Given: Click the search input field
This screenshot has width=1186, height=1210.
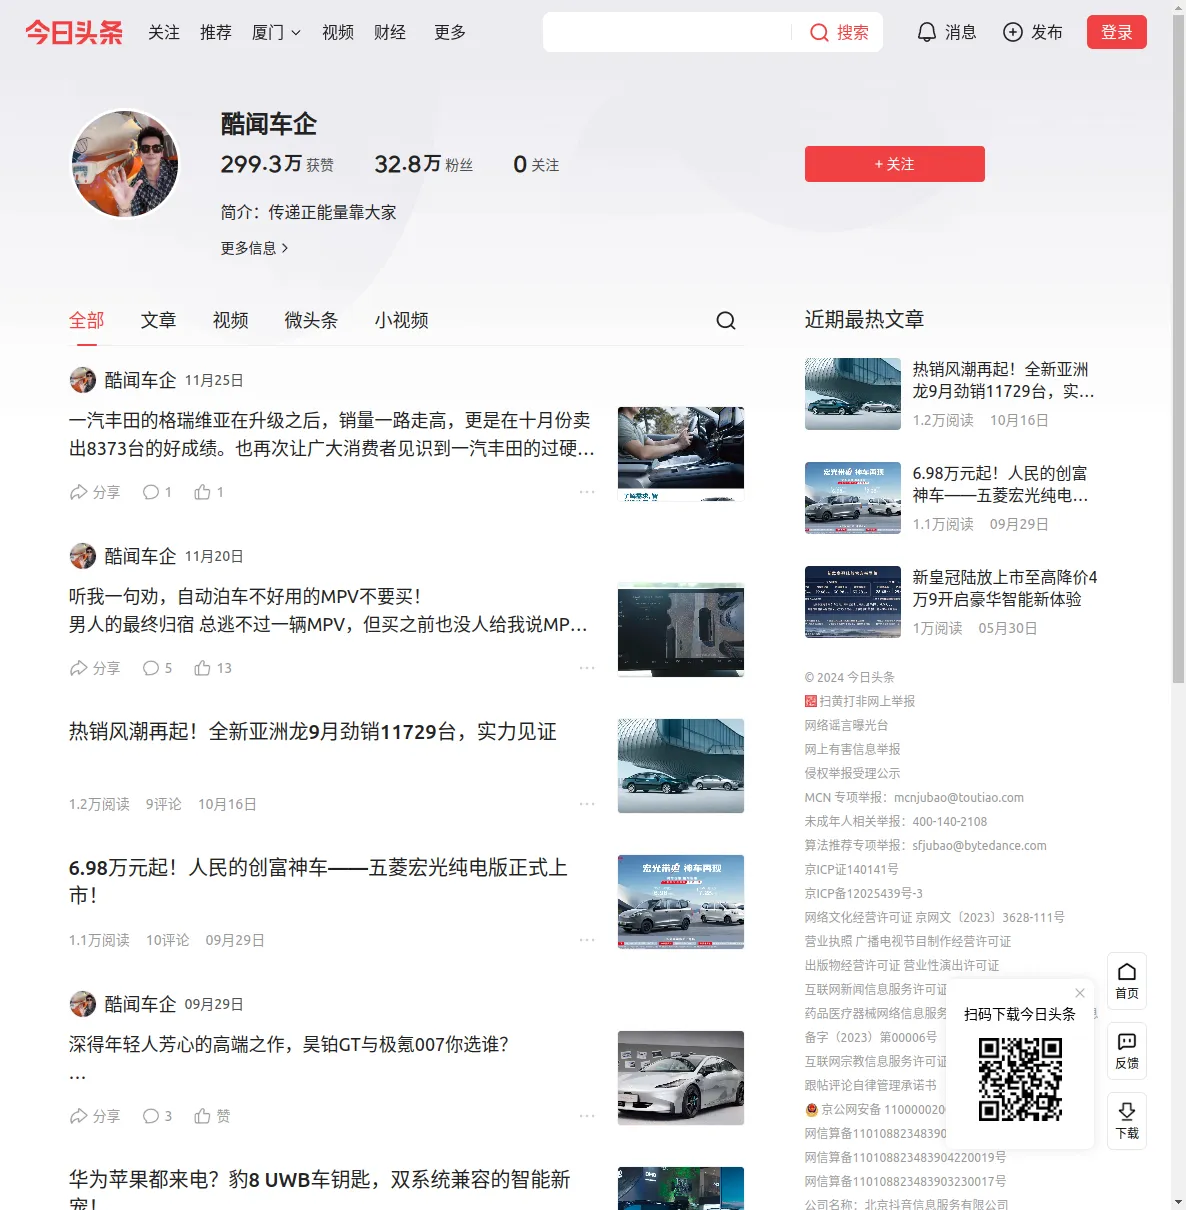Looking at the screenshot, I should pyautogui.click(x=668, y=32).
